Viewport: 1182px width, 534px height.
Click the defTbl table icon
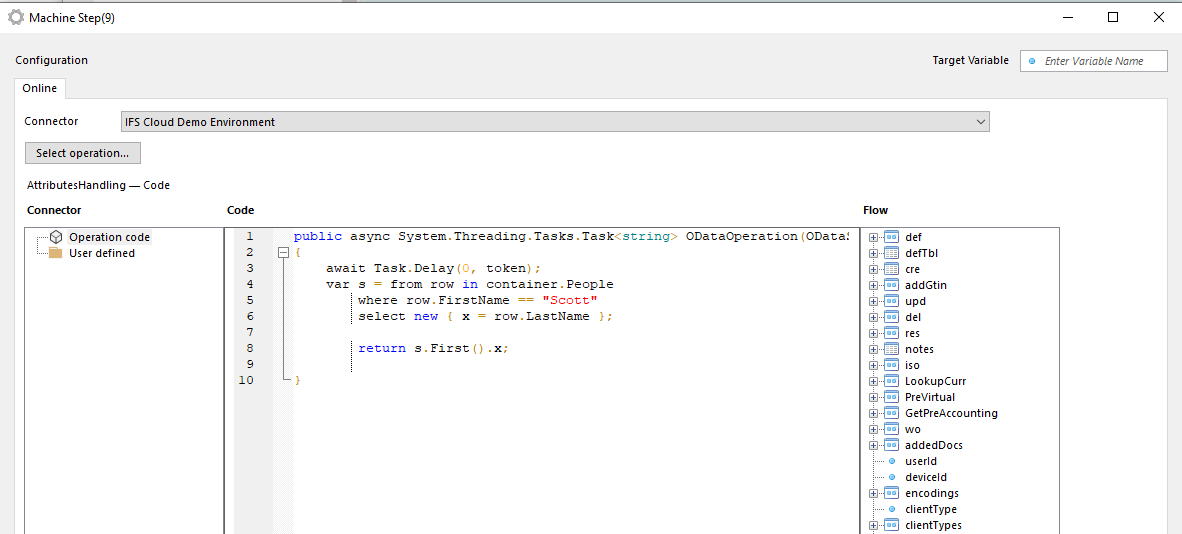892,253
